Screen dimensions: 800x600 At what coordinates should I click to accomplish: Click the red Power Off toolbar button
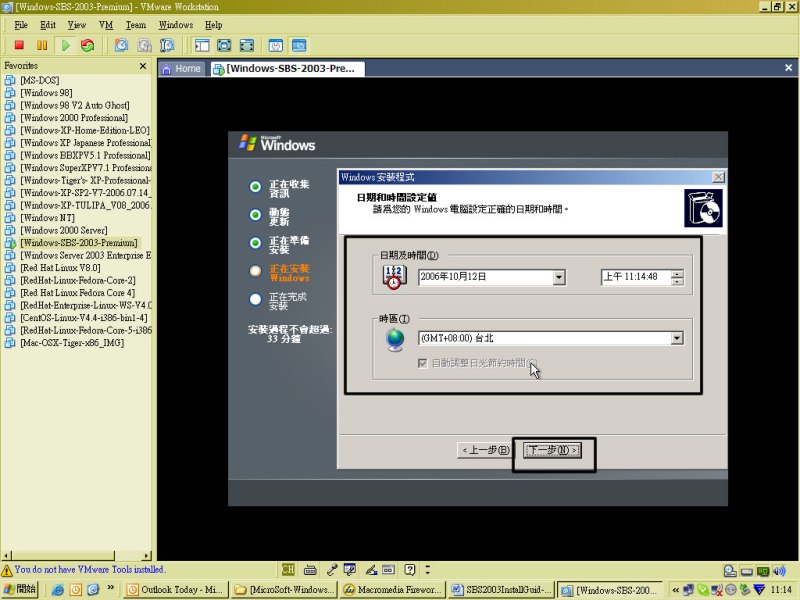click(x=19, y=45)
